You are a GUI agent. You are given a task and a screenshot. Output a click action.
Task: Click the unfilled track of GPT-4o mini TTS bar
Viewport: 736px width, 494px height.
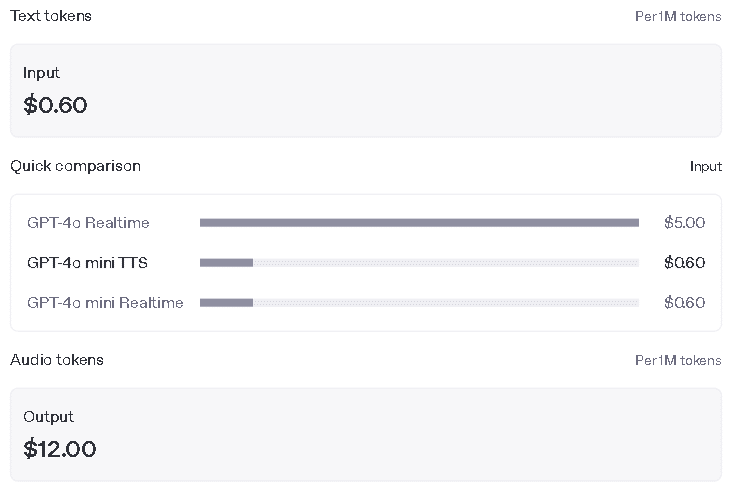[445, 263]
